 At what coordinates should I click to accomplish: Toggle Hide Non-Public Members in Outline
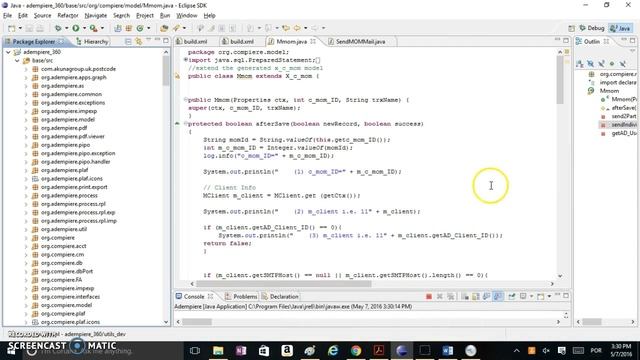point(612,64)
